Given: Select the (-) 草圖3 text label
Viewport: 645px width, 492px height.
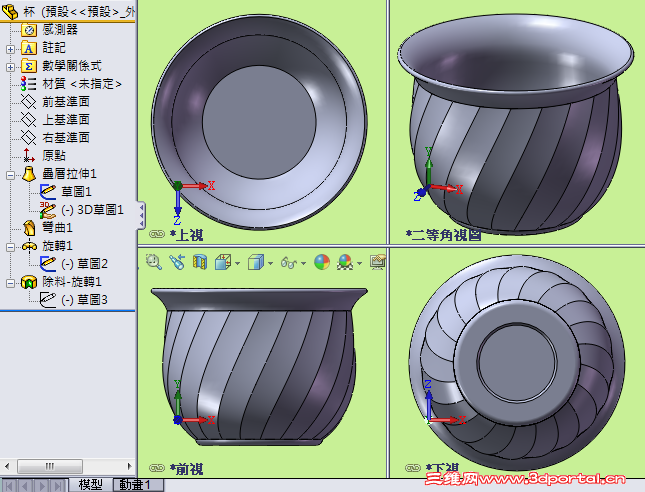Looking at the screenshot, I should pyautogui.click(x=84, y=300).
